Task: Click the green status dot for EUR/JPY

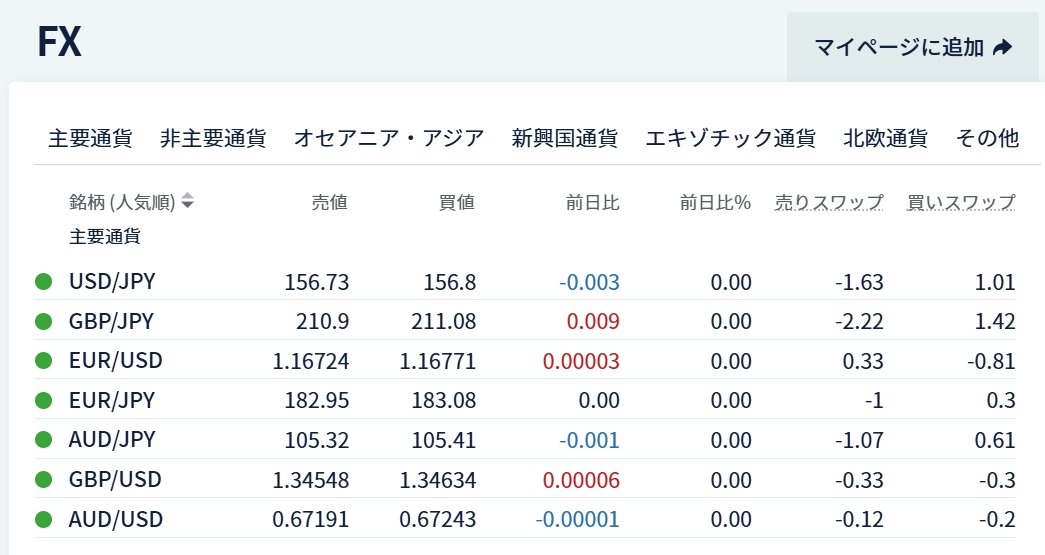Action: point(43,400)
